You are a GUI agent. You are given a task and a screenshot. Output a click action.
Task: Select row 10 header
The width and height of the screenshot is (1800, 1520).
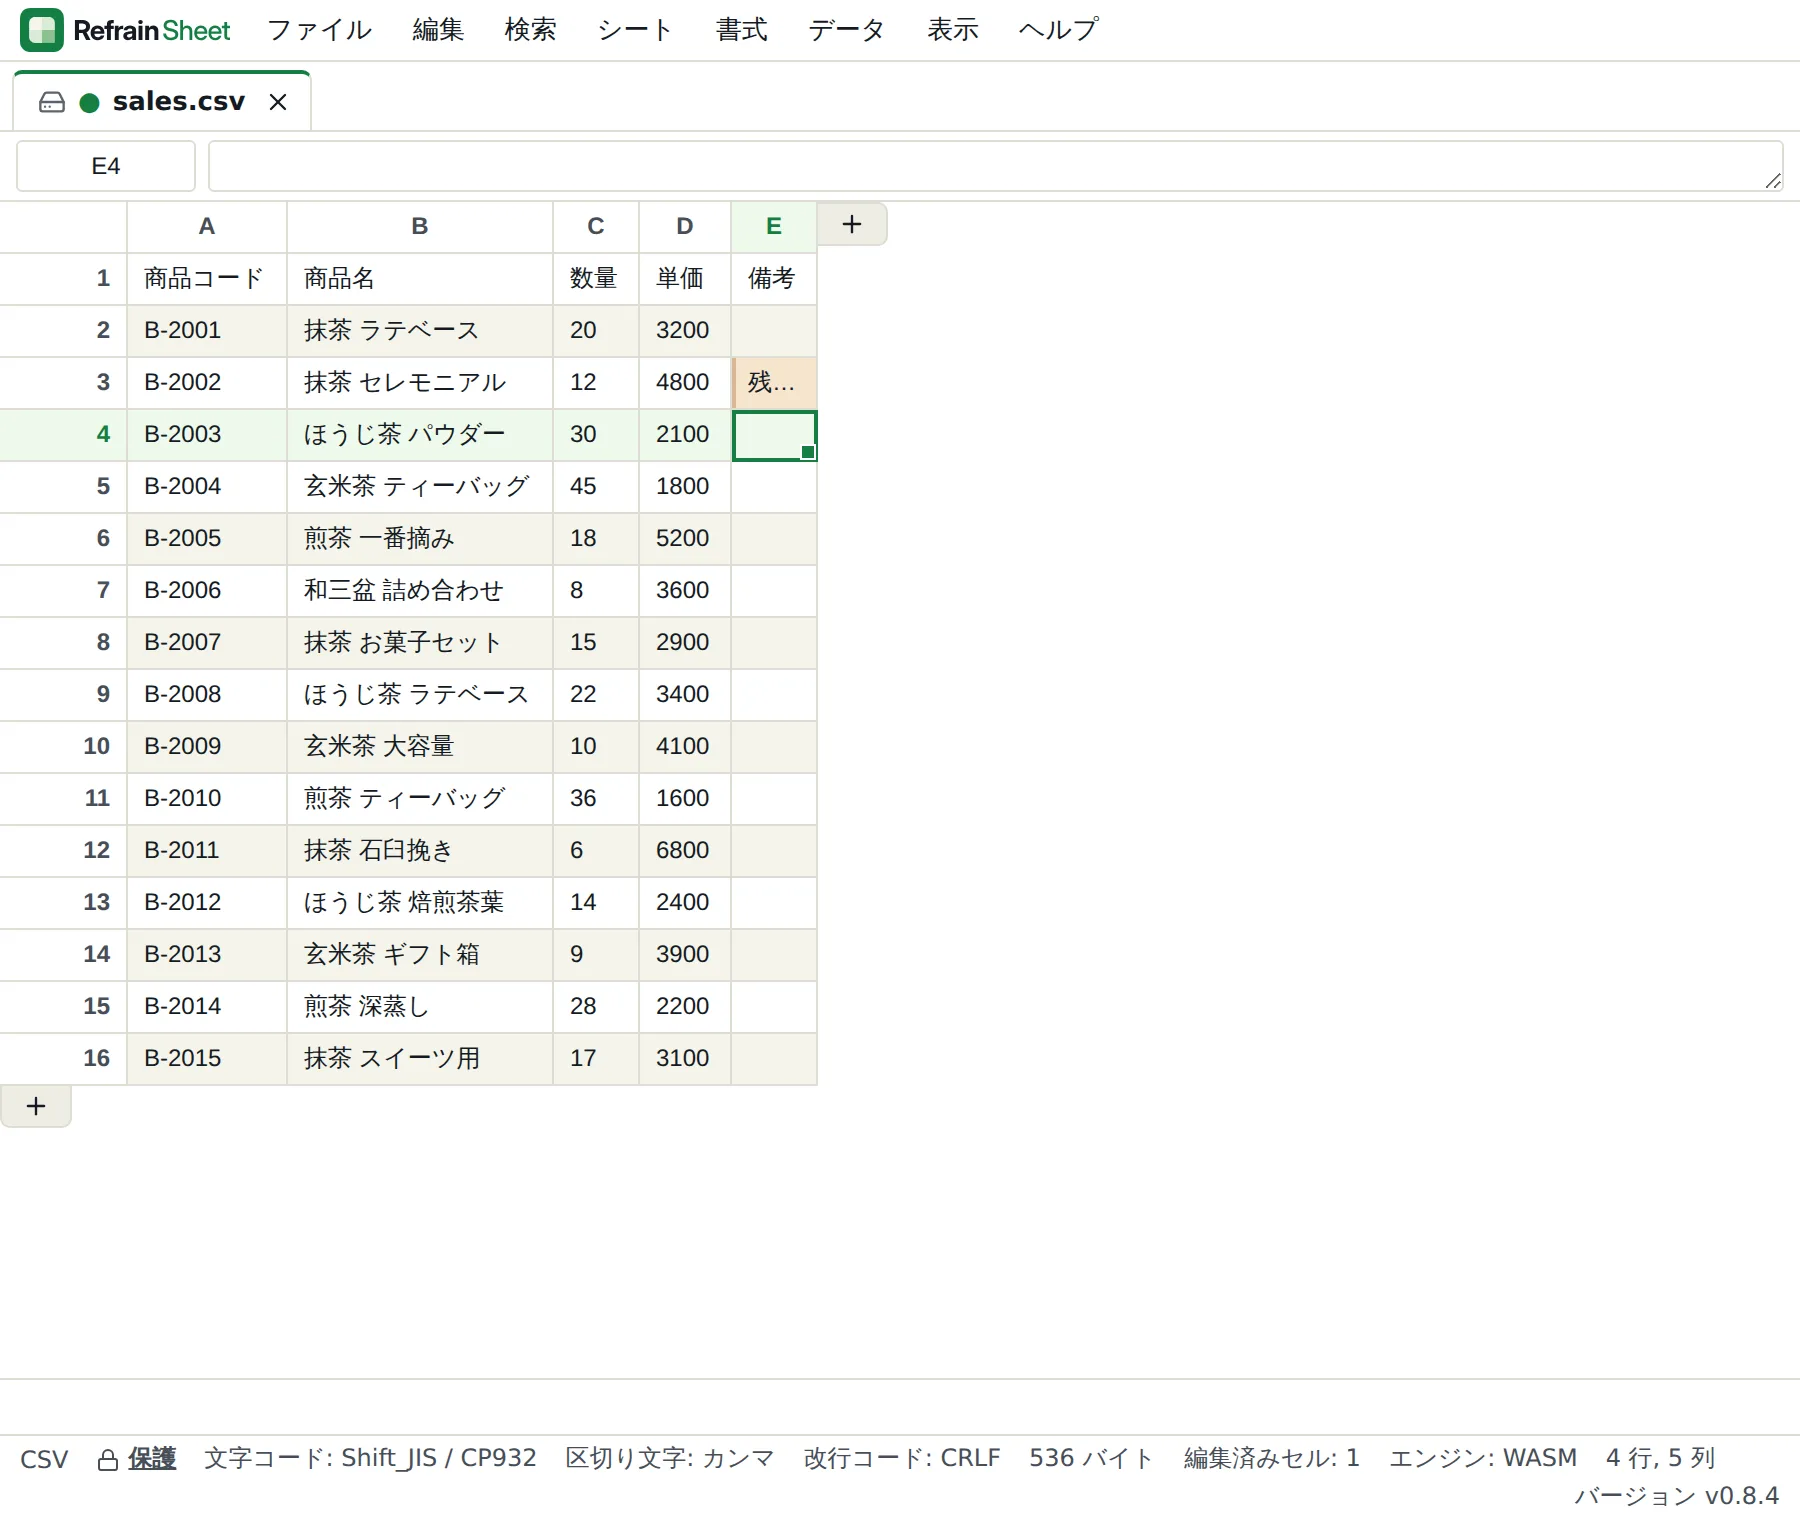coord(63,746)
